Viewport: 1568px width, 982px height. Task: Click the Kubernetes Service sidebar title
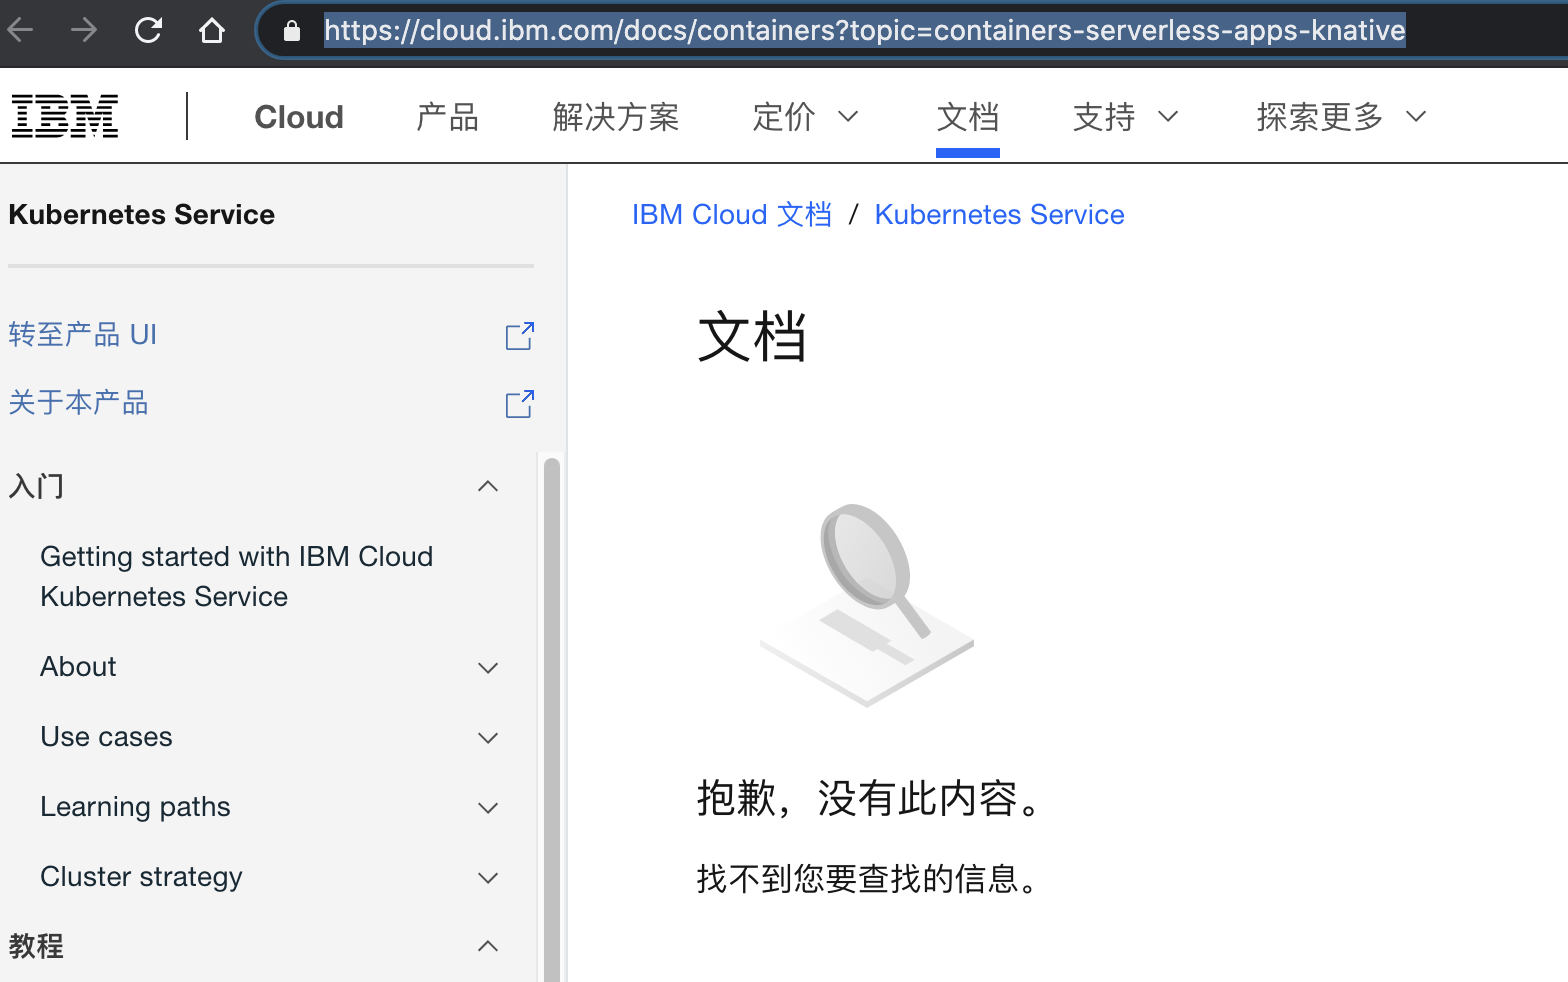tap(141, 214)
